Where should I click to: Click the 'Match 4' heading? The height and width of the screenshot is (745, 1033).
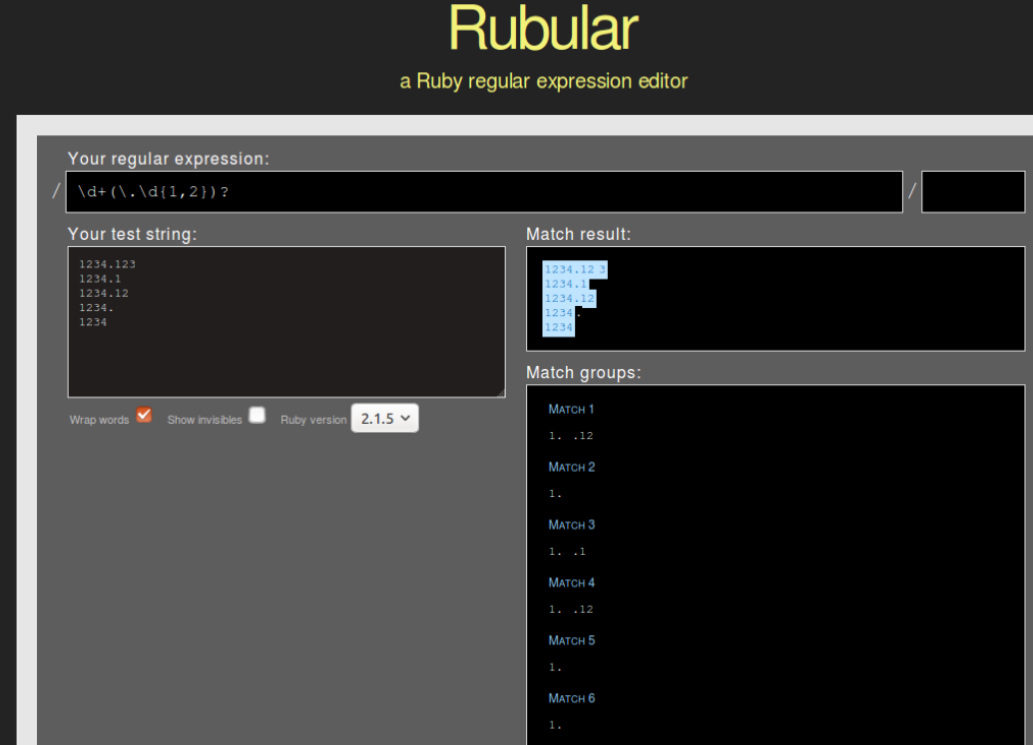pos(572,583)
